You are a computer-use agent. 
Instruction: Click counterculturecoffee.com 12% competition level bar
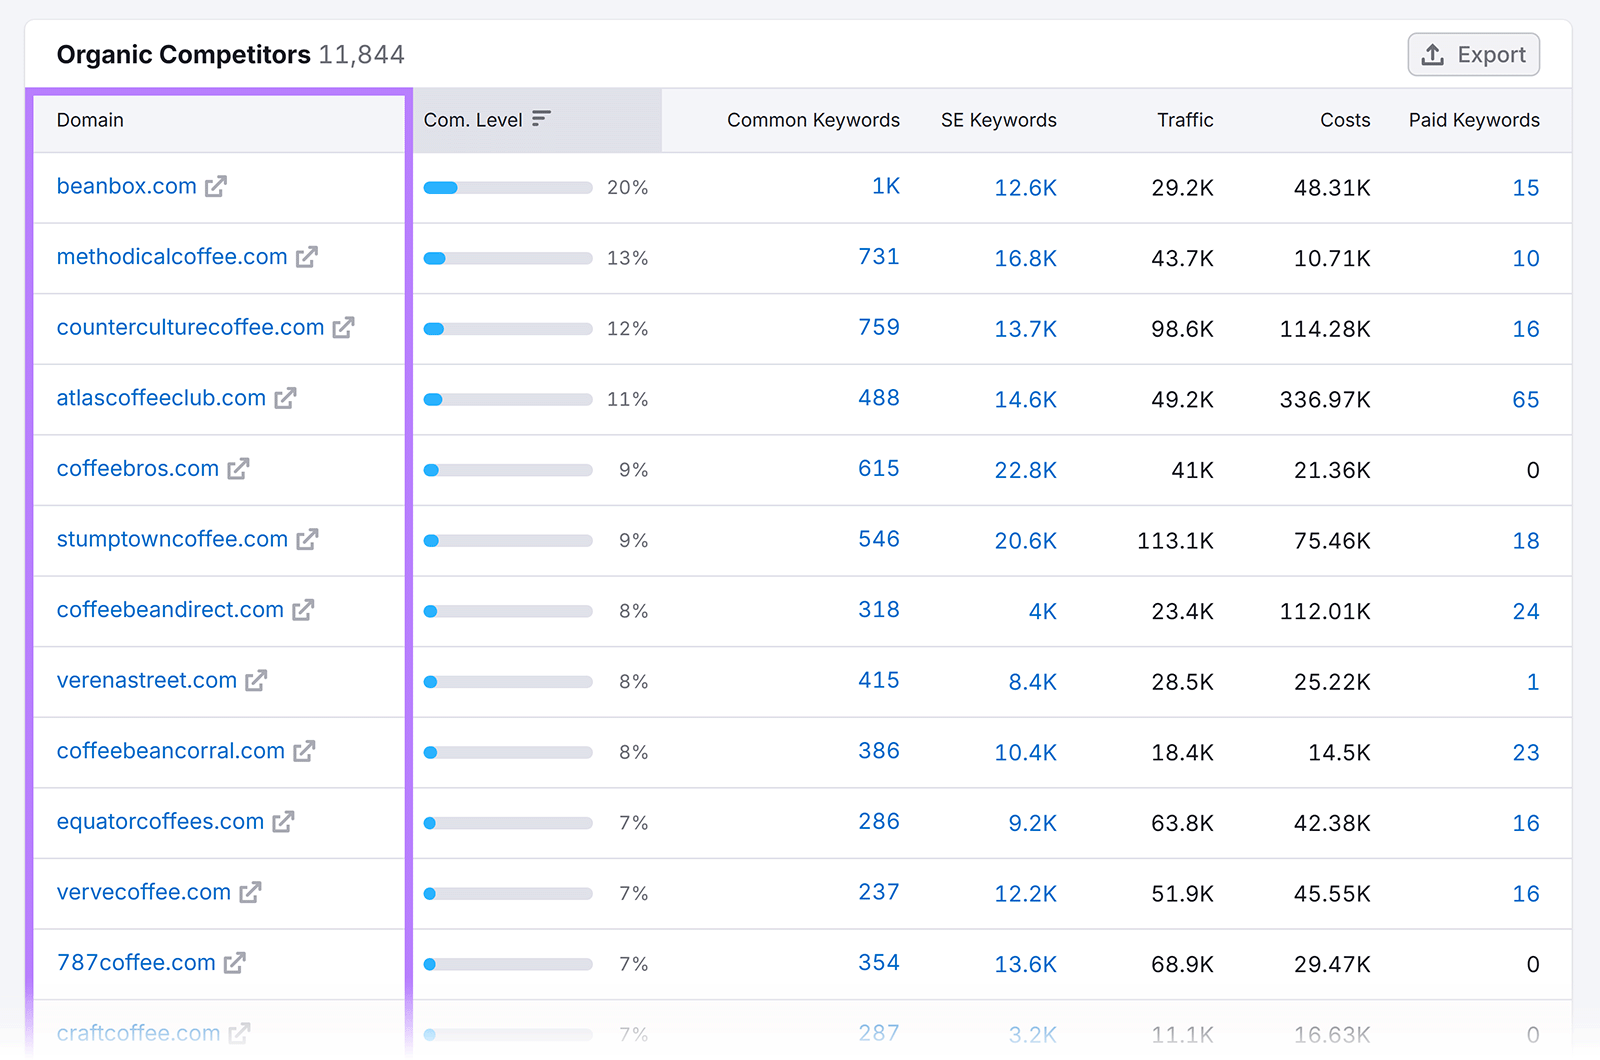point(508,329)
